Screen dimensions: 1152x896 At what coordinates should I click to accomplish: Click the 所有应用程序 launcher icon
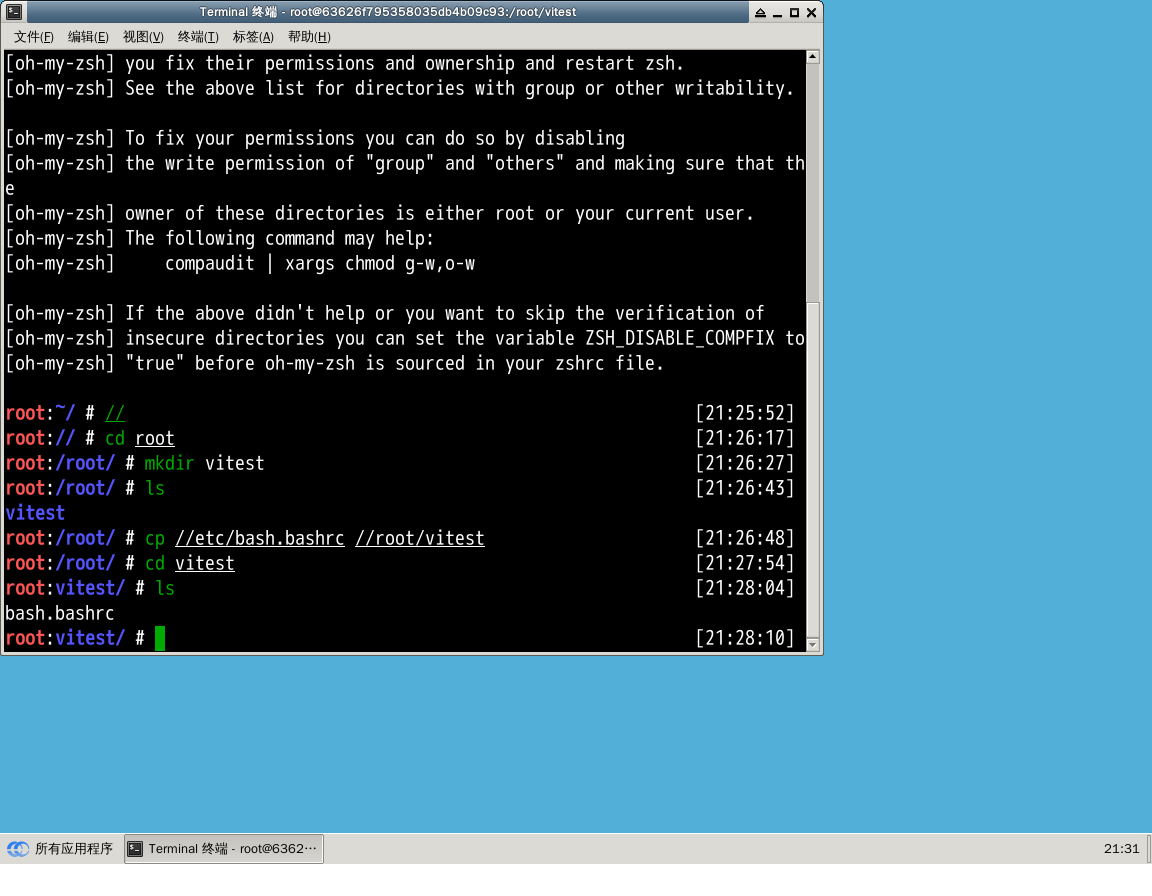click(18, 849)
